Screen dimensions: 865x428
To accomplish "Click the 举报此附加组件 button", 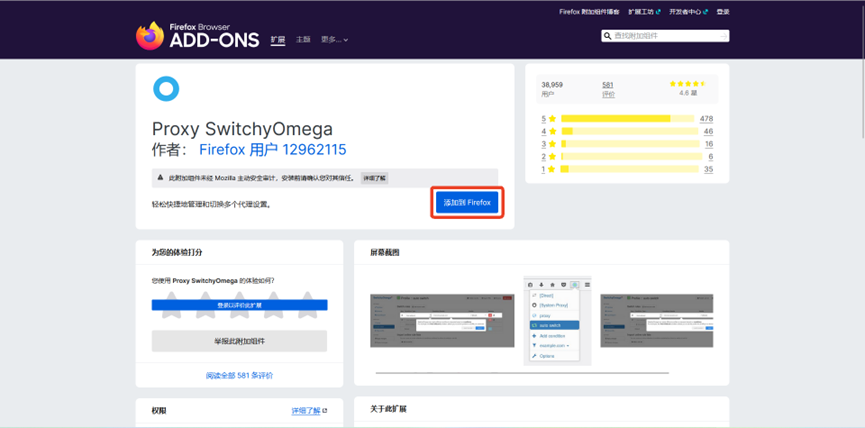I will pyautogui.click(x=239, y=341).
